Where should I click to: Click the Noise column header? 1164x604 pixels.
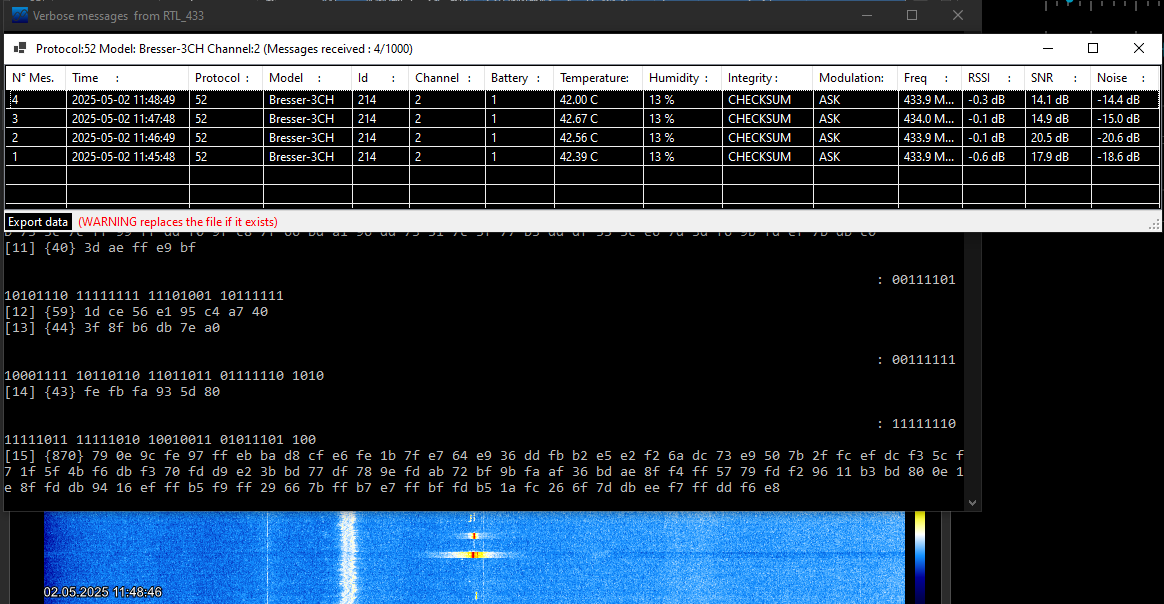tap(1125, 78)
